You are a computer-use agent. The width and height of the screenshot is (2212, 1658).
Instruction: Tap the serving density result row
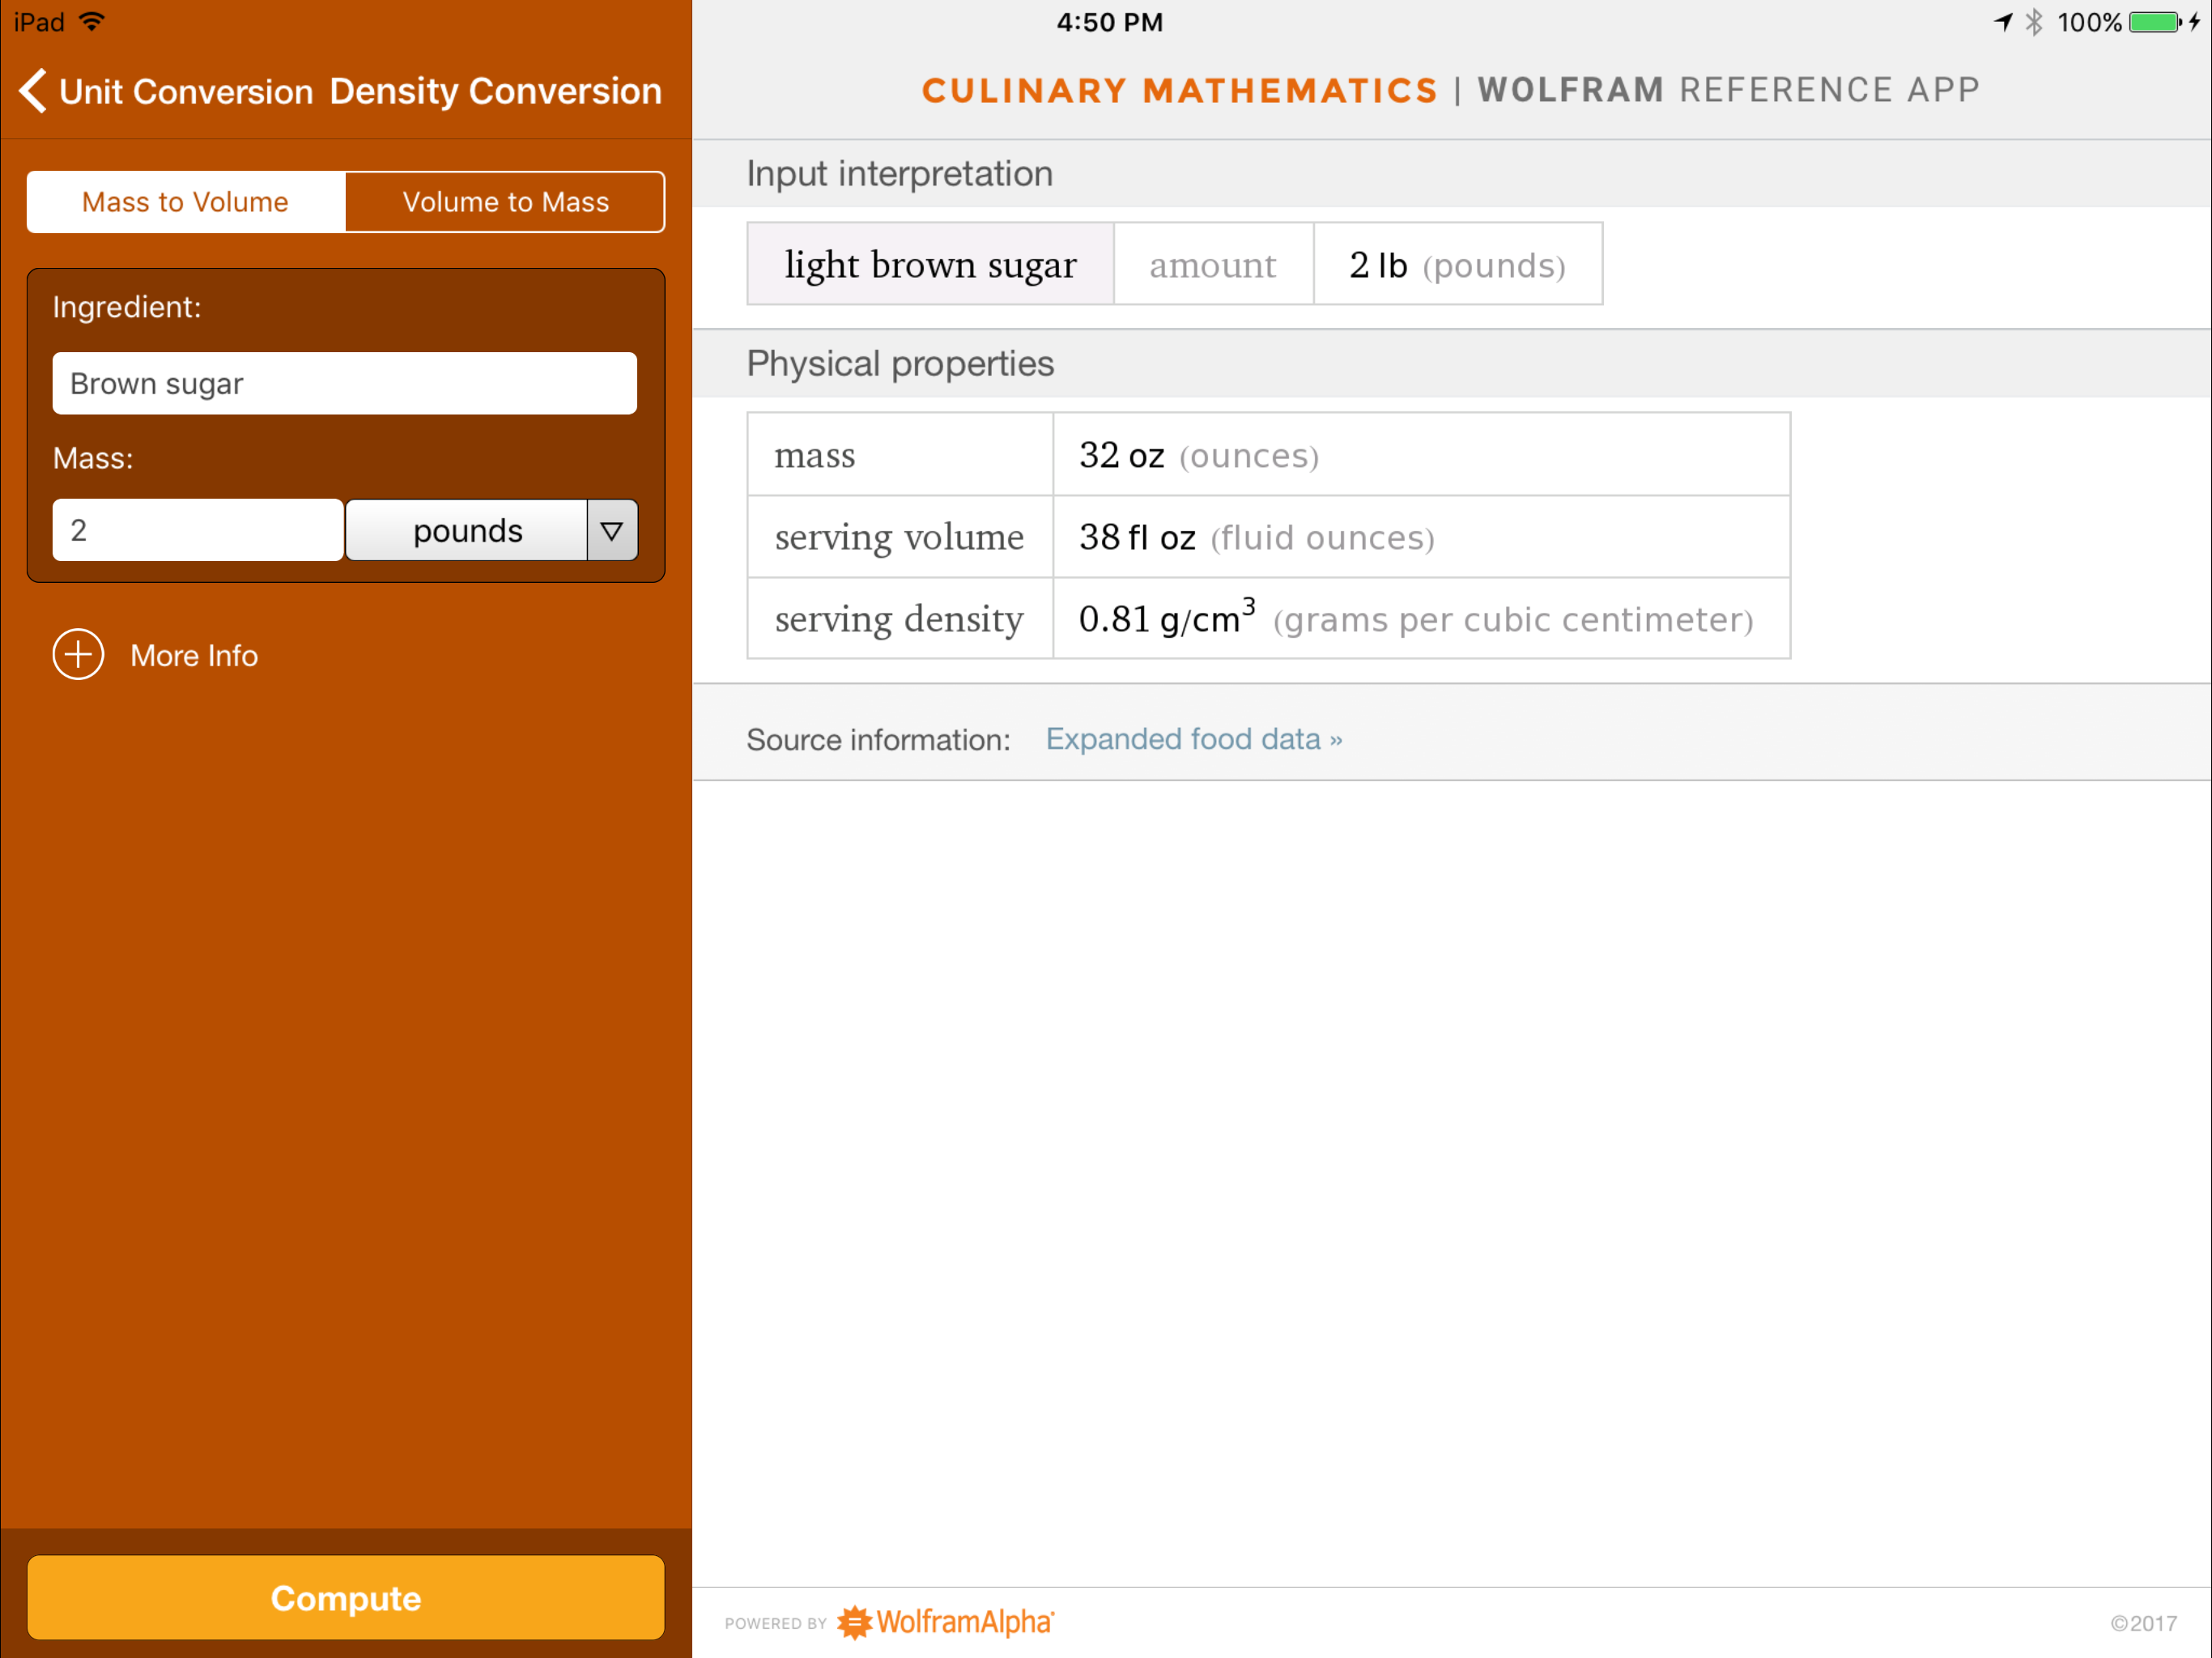pos(1267,619)
